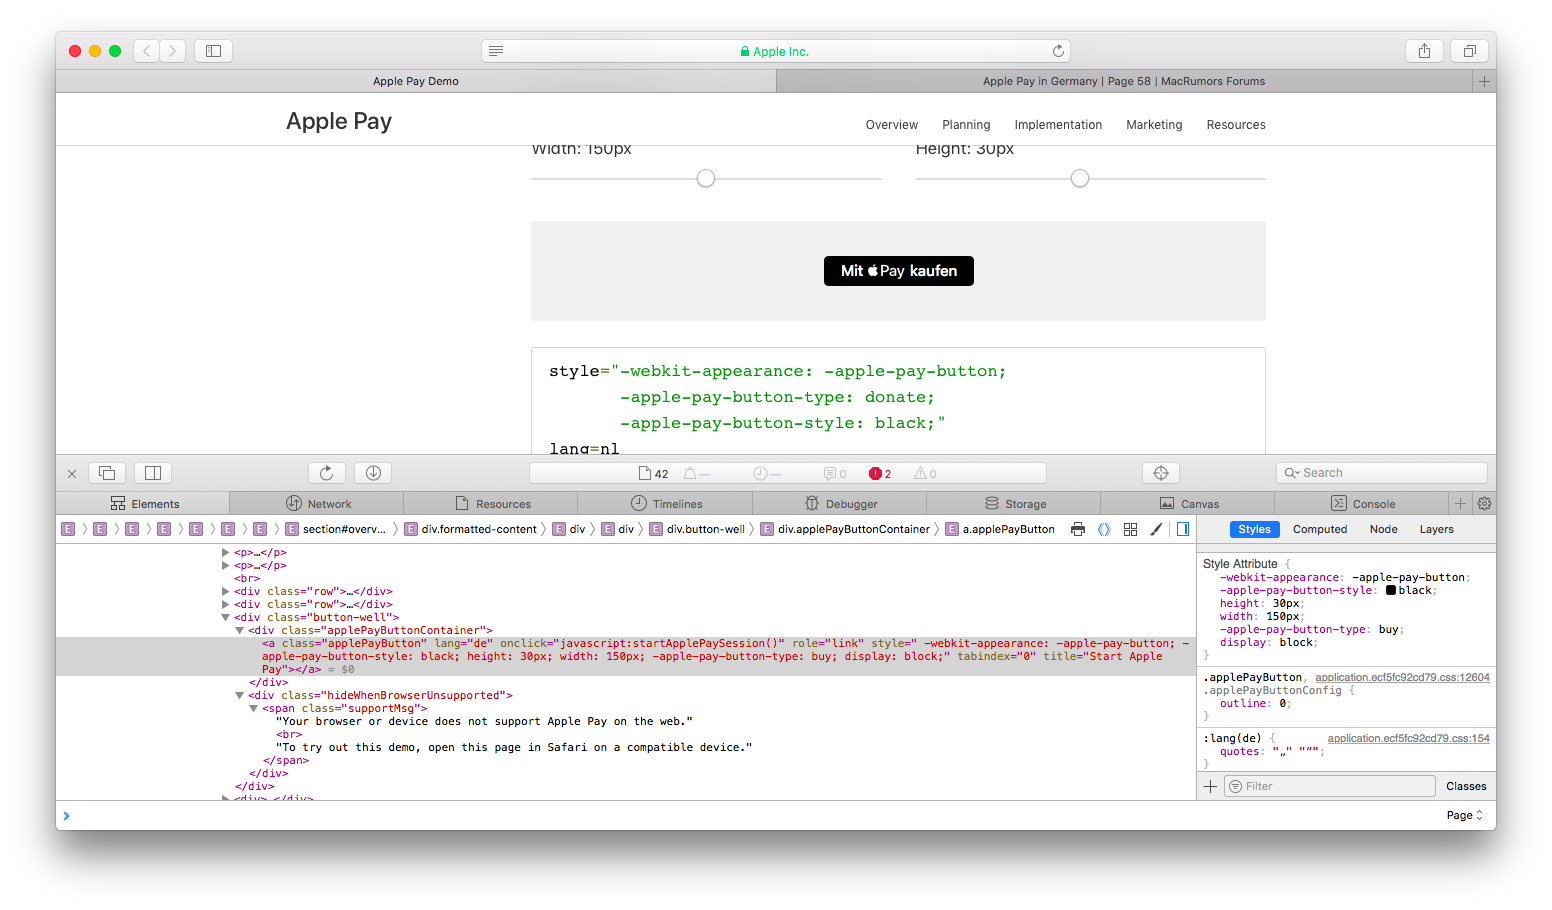Image resolution: width=1552 pixels, height=910 pixels.
Task: Show the Safari sidebar
Action: [x=213, y=51]
